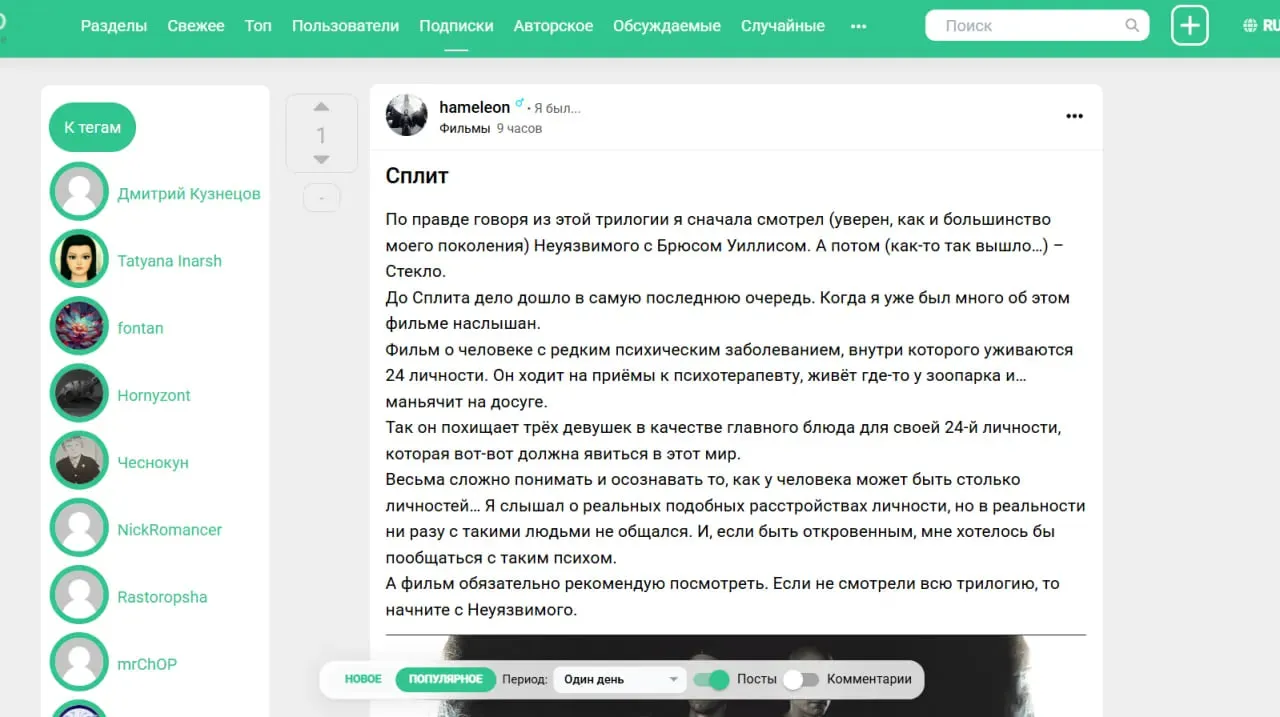The width and height of the screenshot is (1280, 717).
Task: Open the Разделы nav item
Action: coord(114,26)
